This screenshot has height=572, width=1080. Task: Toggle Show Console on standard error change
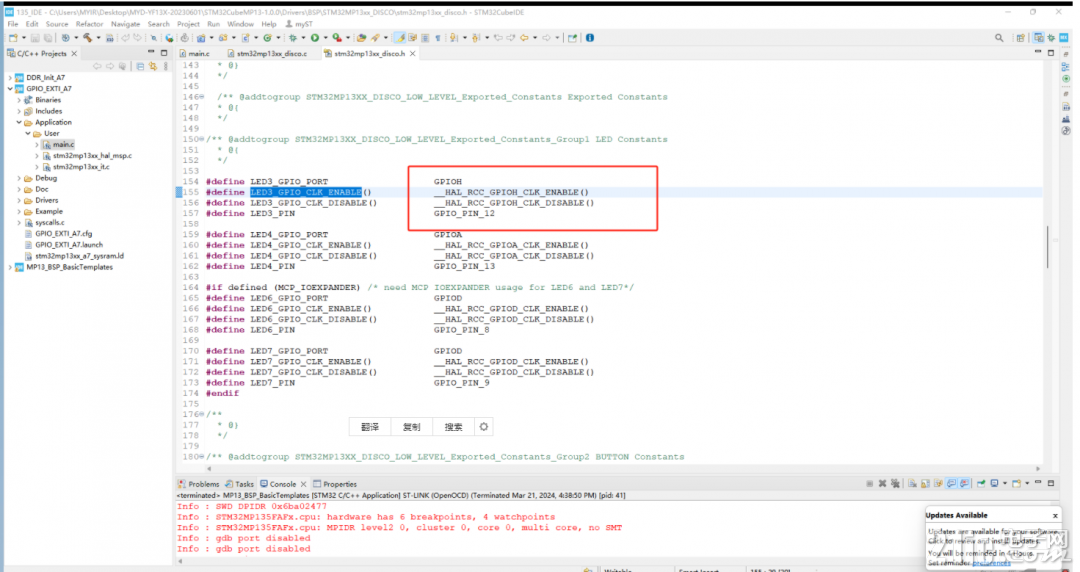[x=964, y=484]
